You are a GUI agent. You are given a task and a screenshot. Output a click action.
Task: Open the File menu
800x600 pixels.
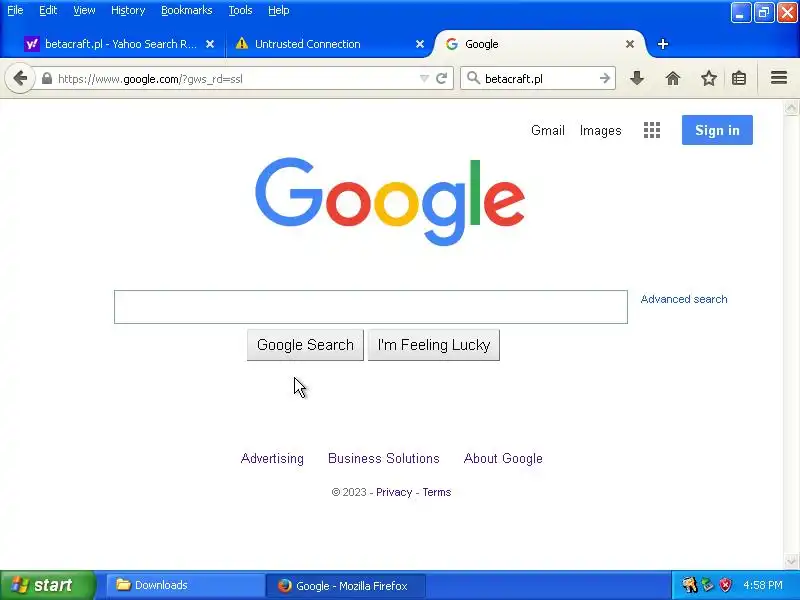(x=15, y=10)
